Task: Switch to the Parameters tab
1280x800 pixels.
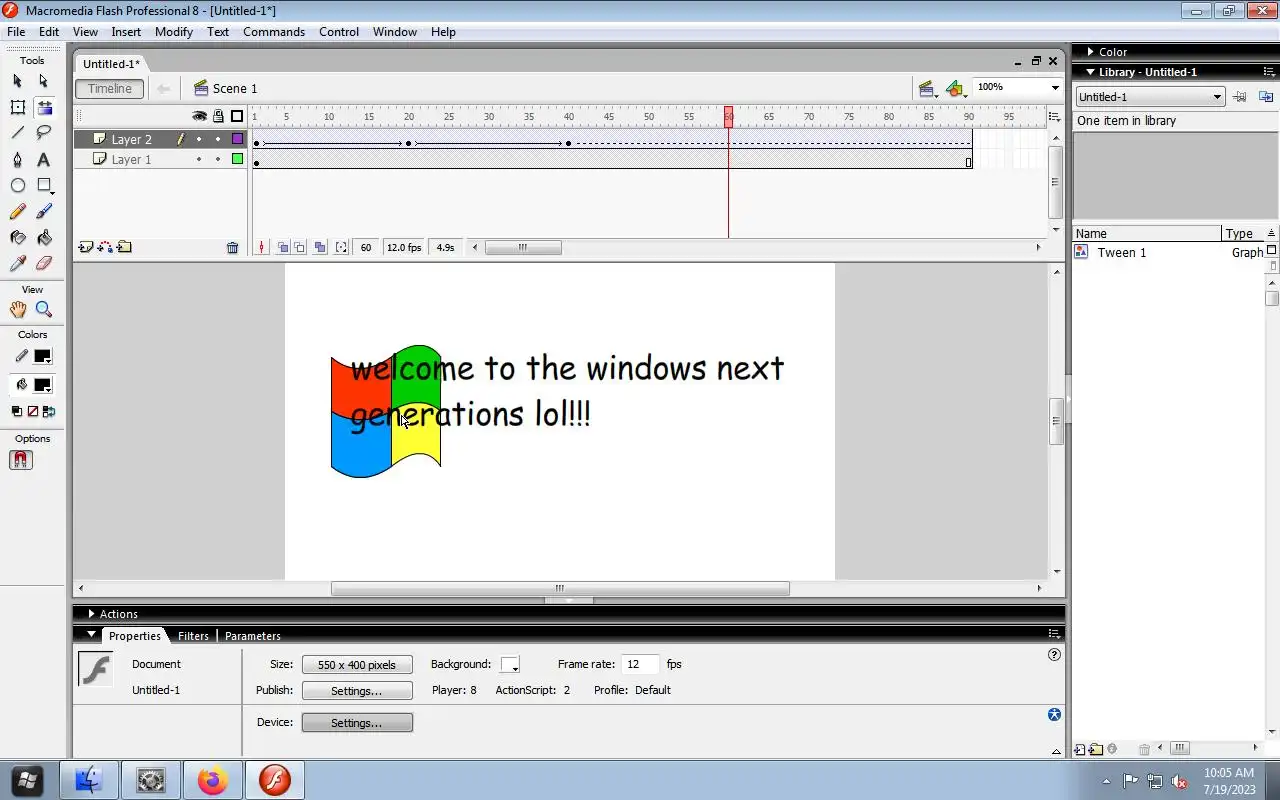Action: (253, 636)
